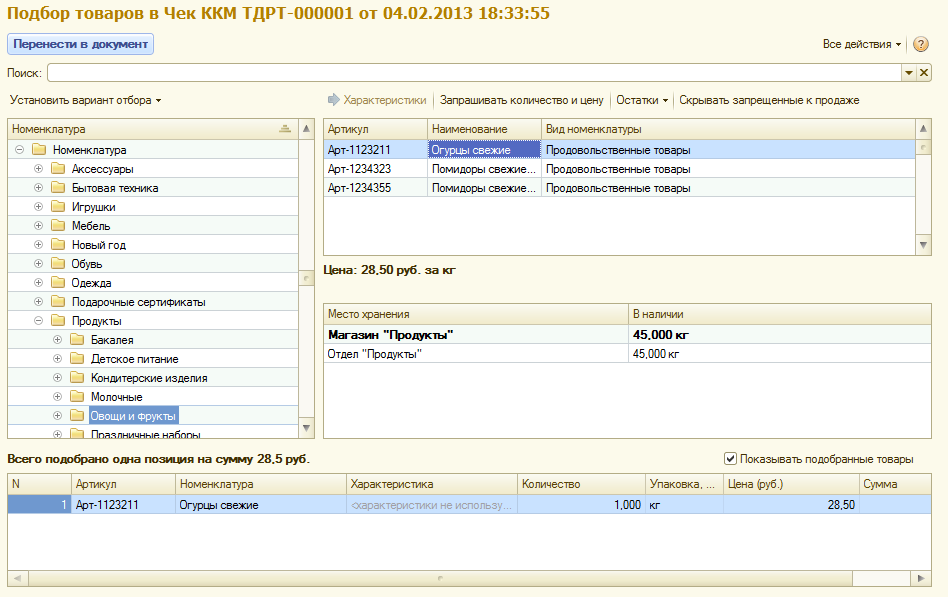Viewport: 948px width, 597px height.
Task: Expand the Аксессуары group
Action: [38, 169]
